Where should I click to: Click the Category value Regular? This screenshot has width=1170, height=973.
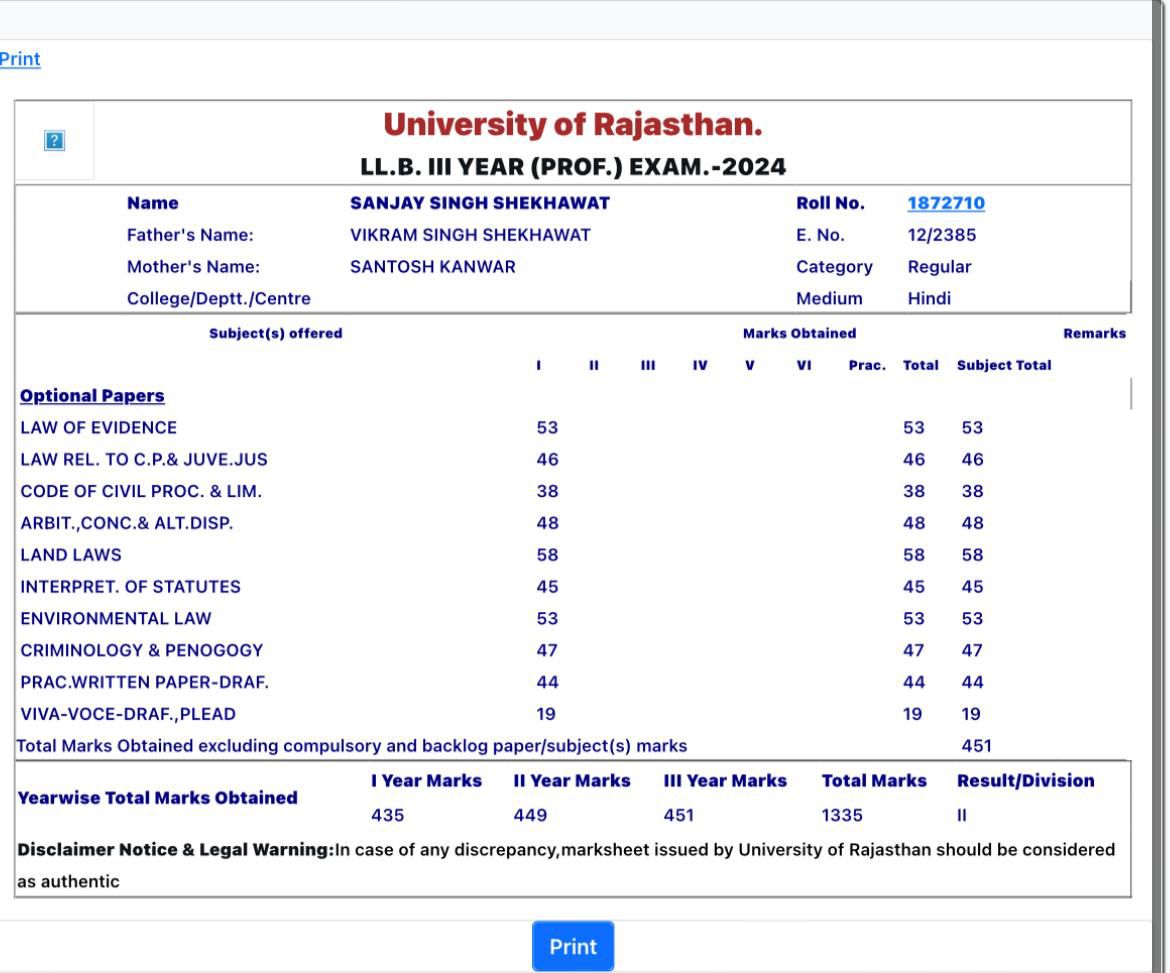[x=939, y=266]
